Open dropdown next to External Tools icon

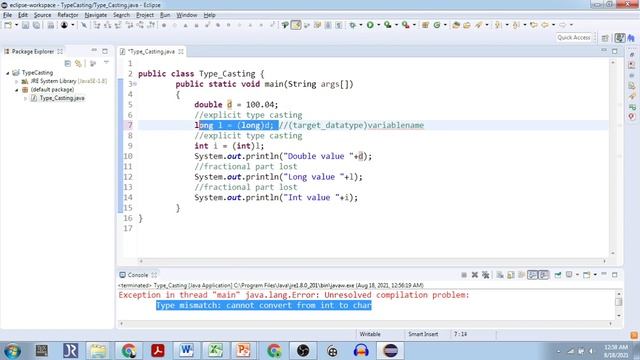coord(414,25)
